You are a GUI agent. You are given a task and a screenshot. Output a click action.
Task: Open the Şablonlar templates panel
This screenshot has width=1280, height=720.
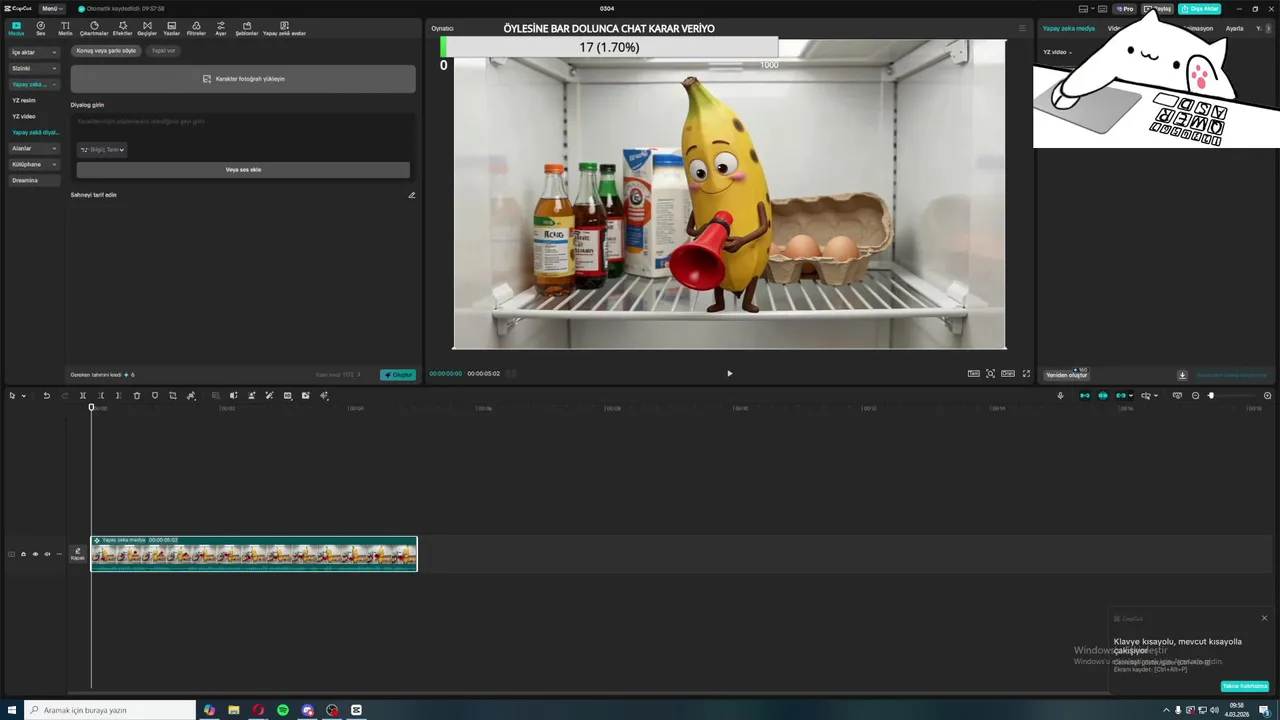tap(246, 28)
